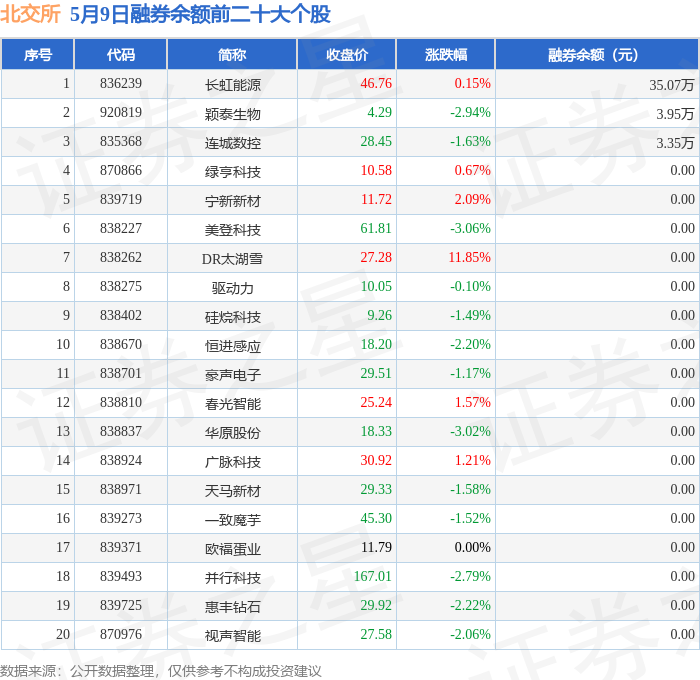Select the 长虹能源 name cell
Image resolution: width=700 pixels, height=680 pixels.
(x=233, y=85)
